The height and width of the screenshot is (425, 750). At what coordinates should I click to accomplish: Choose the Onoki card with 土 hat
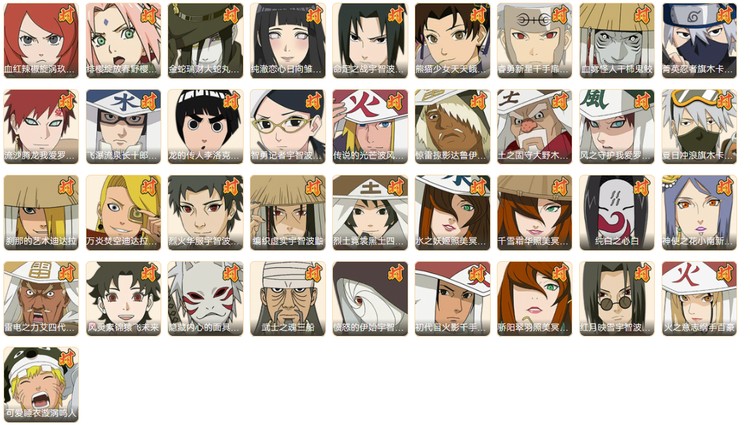[535, 126]
